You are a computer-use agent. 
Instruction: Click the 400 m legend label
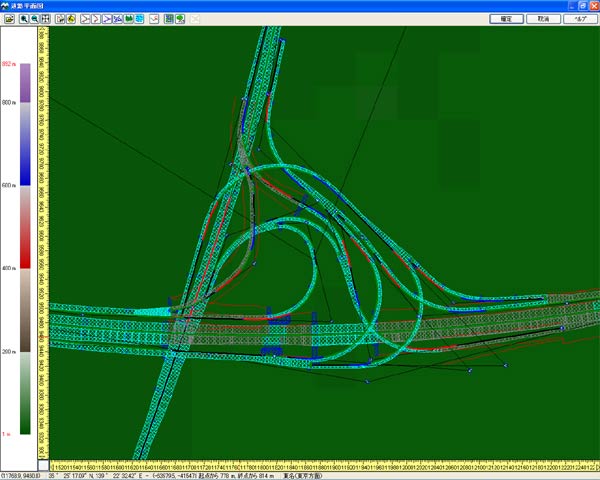point(9,268)
